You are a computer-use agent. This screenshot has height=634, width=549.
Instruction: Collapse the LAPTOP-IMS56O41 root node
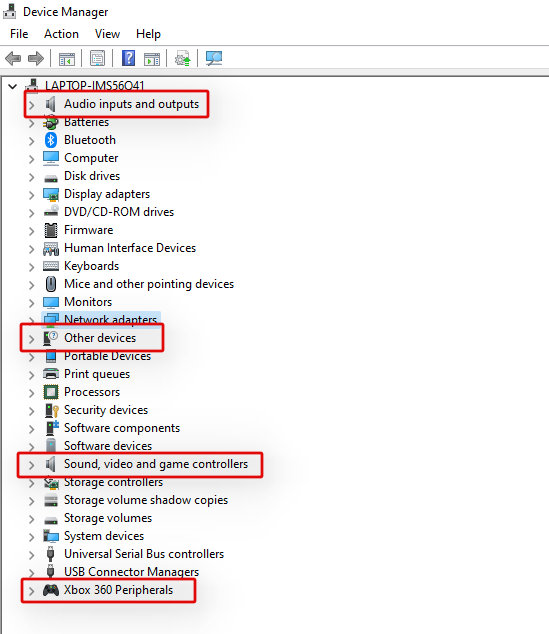[13, 86]
